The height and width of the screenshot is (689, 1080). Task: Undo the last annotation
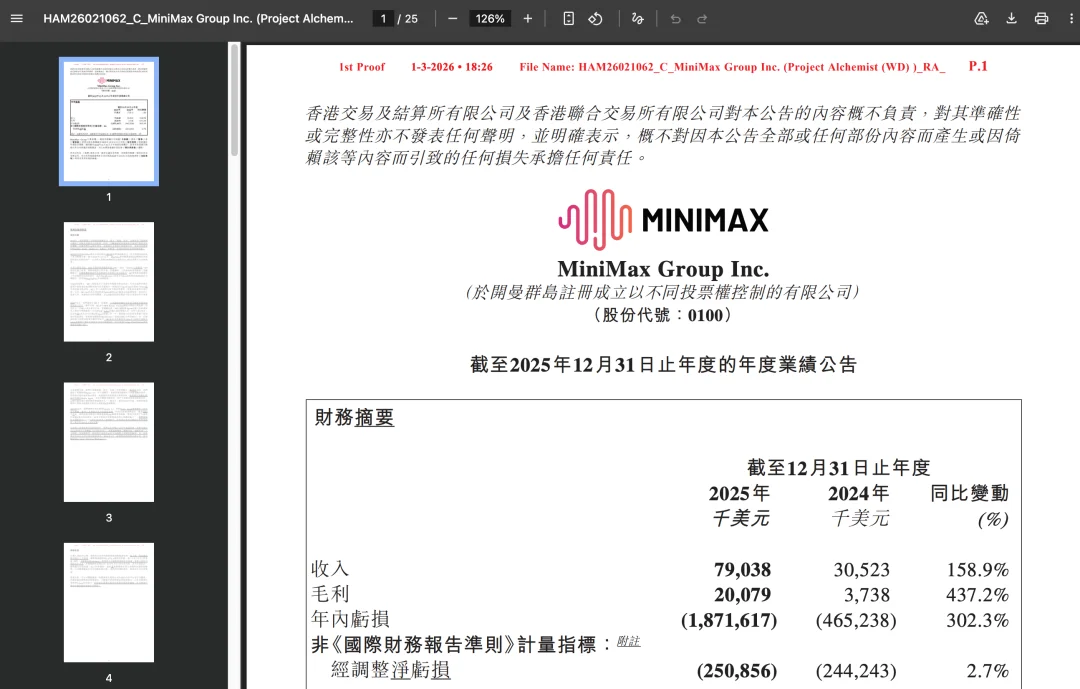tap(679, 18)
